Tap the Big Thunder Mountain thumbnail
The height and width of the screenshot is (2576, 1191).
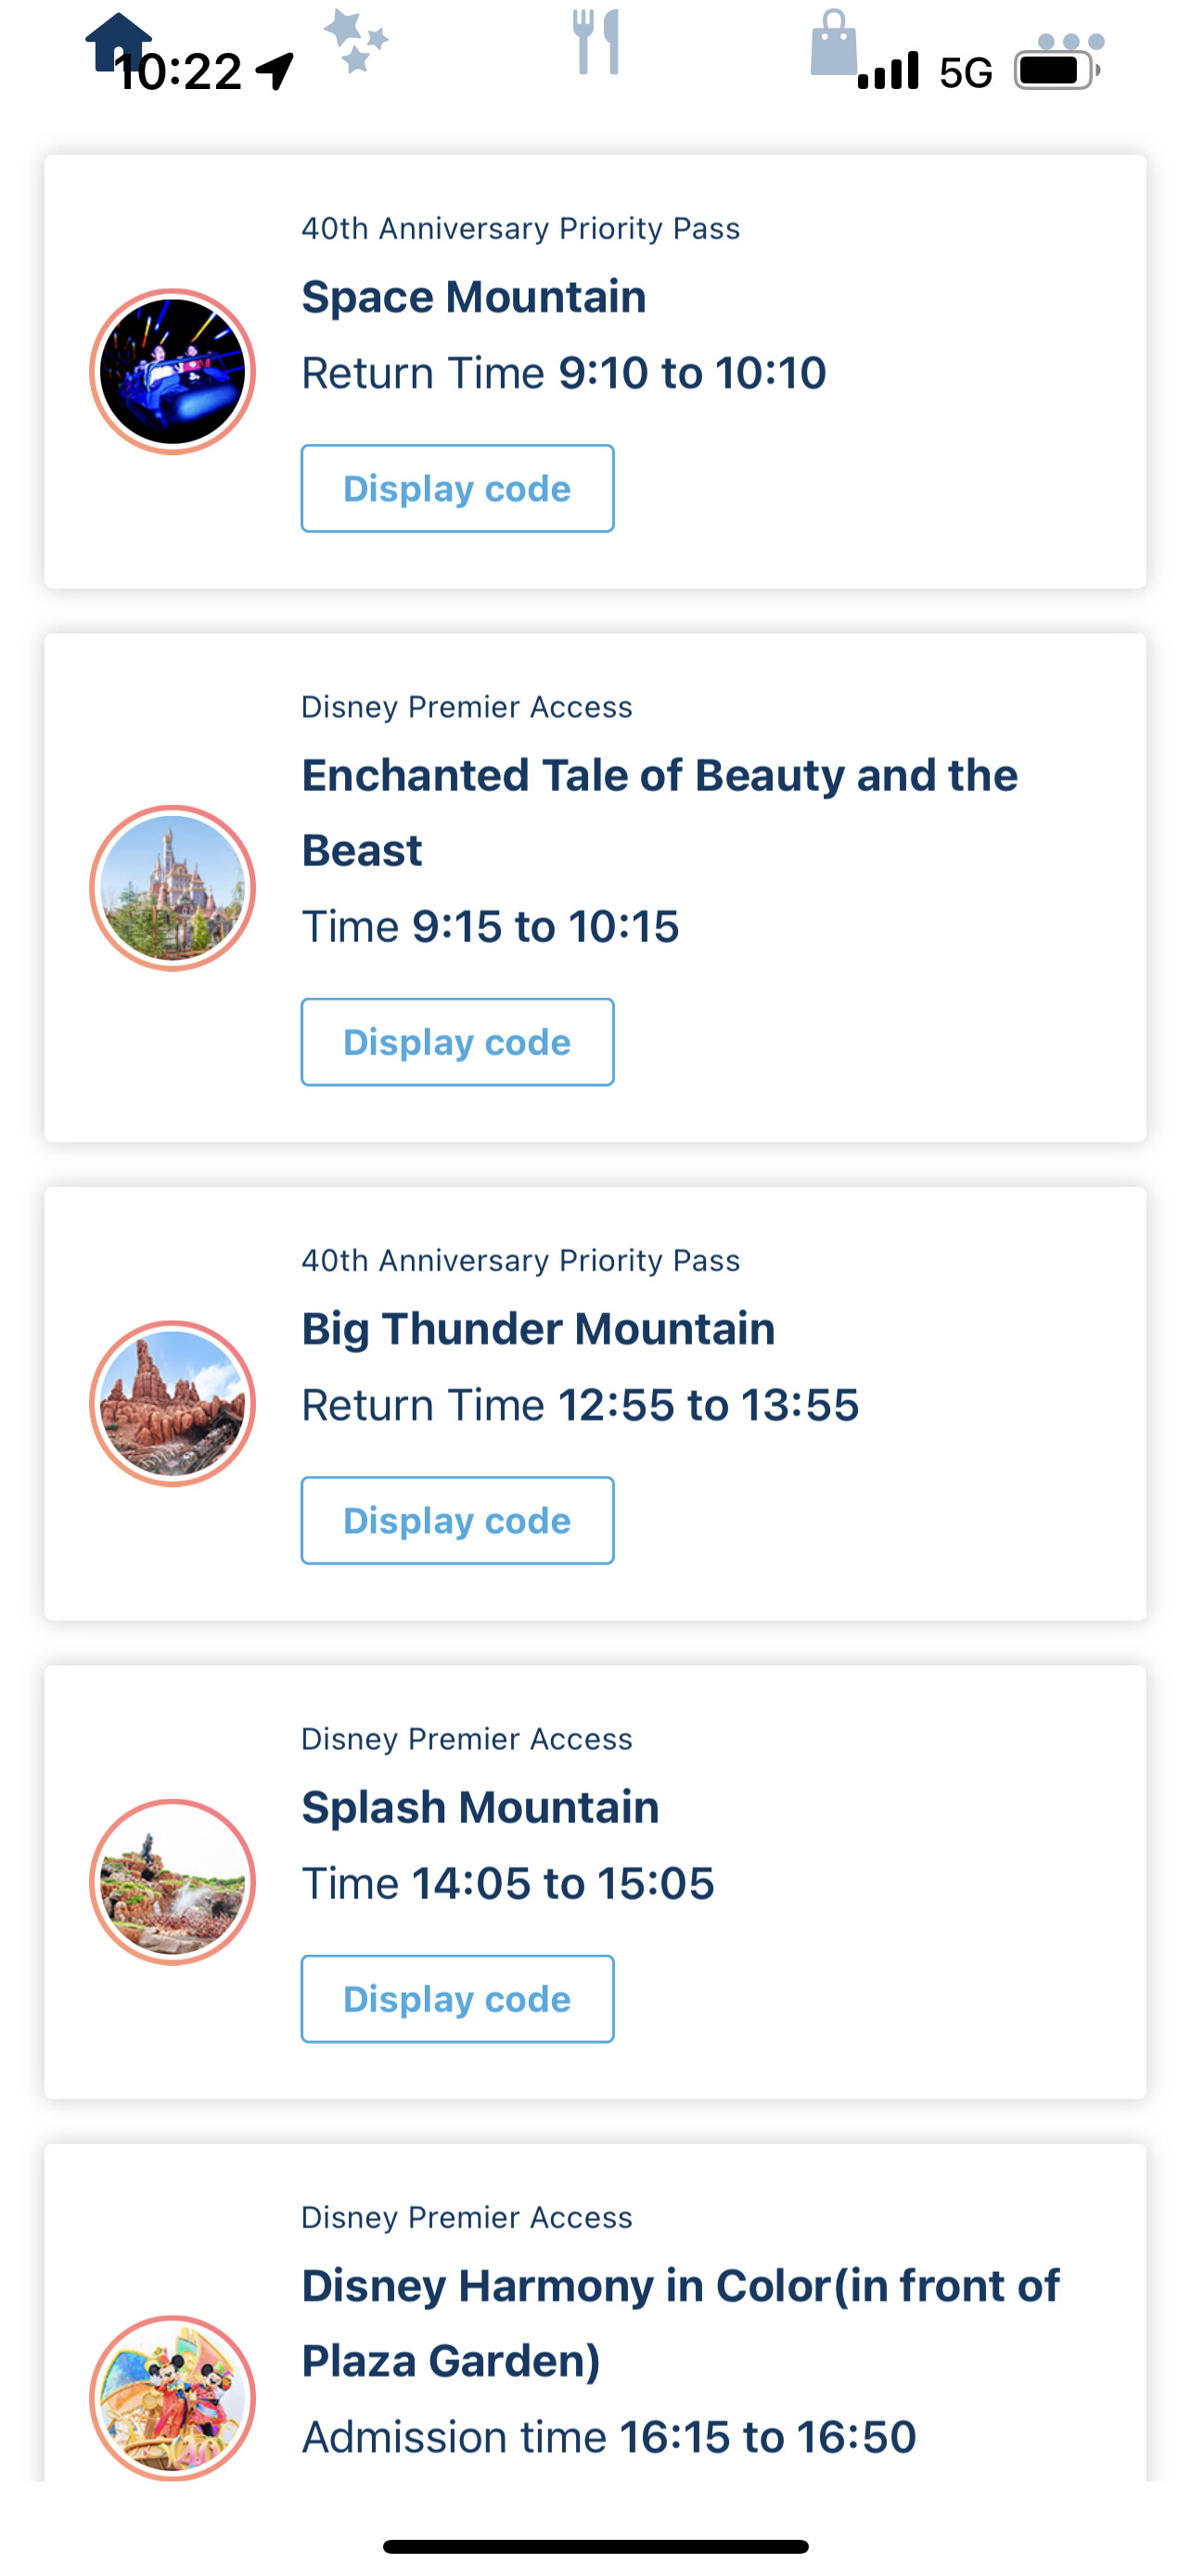pyautogui.click(x=173, y=1403)
